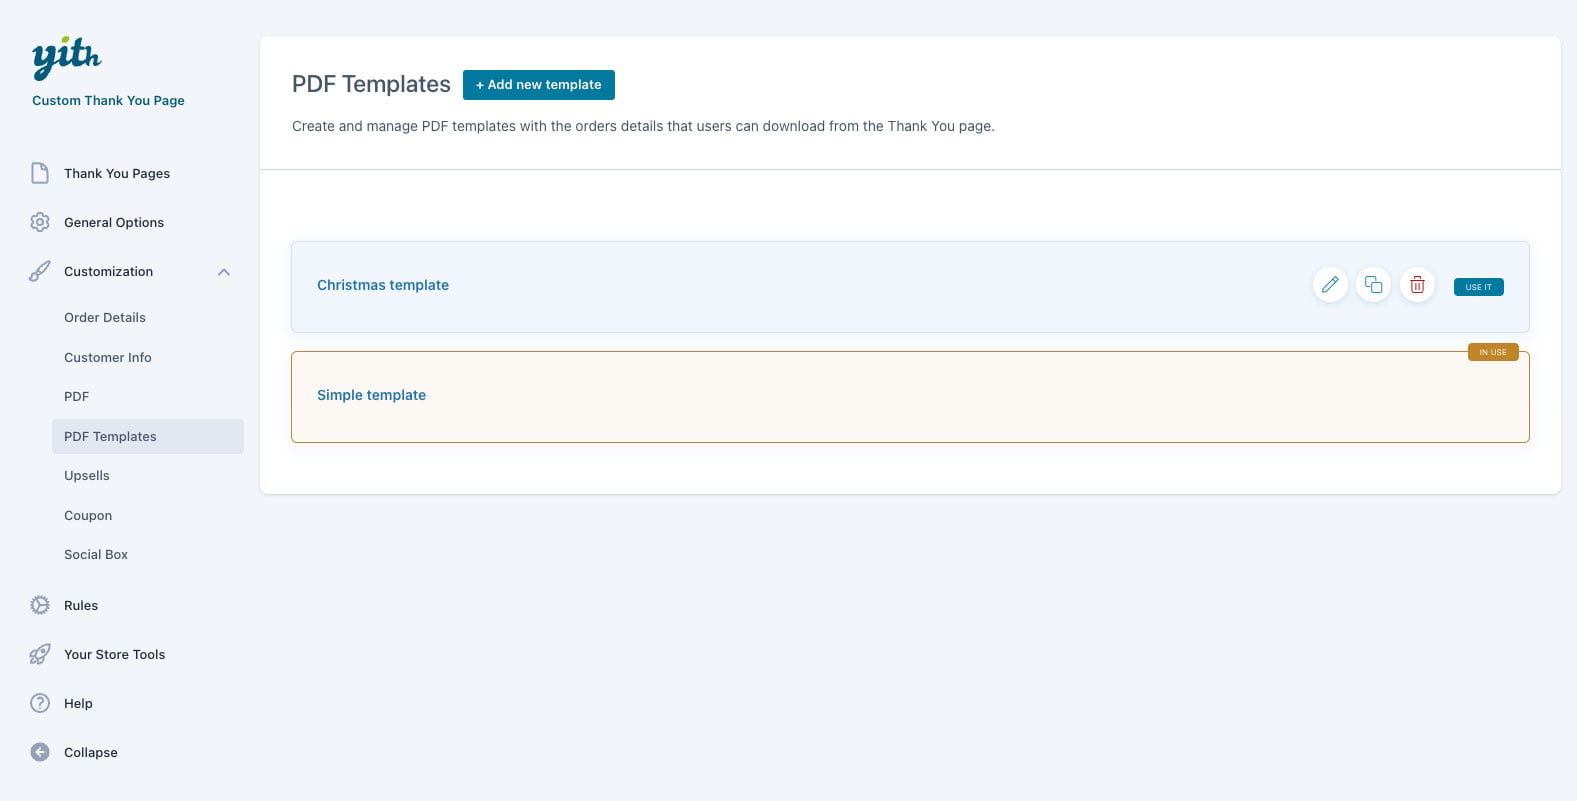Screen dimensions: 1577x801
Task: Collapse the Customization submenu chevron
Action: point(224,272)
